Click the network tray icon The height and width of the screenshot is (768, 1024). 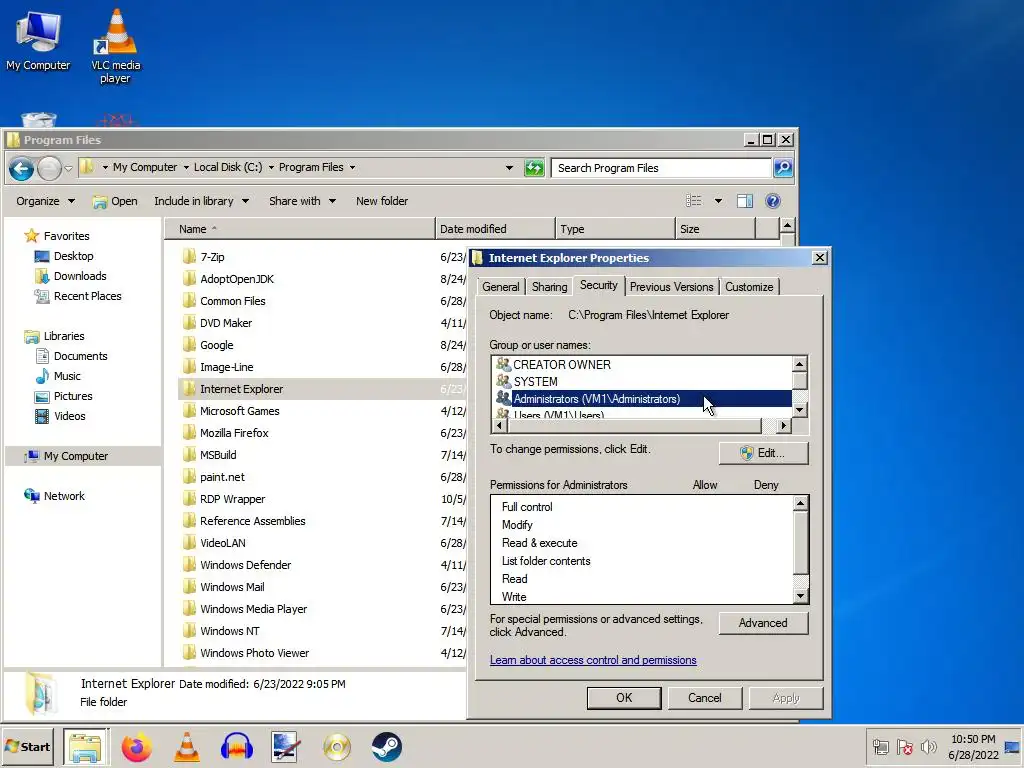point(880,746)
